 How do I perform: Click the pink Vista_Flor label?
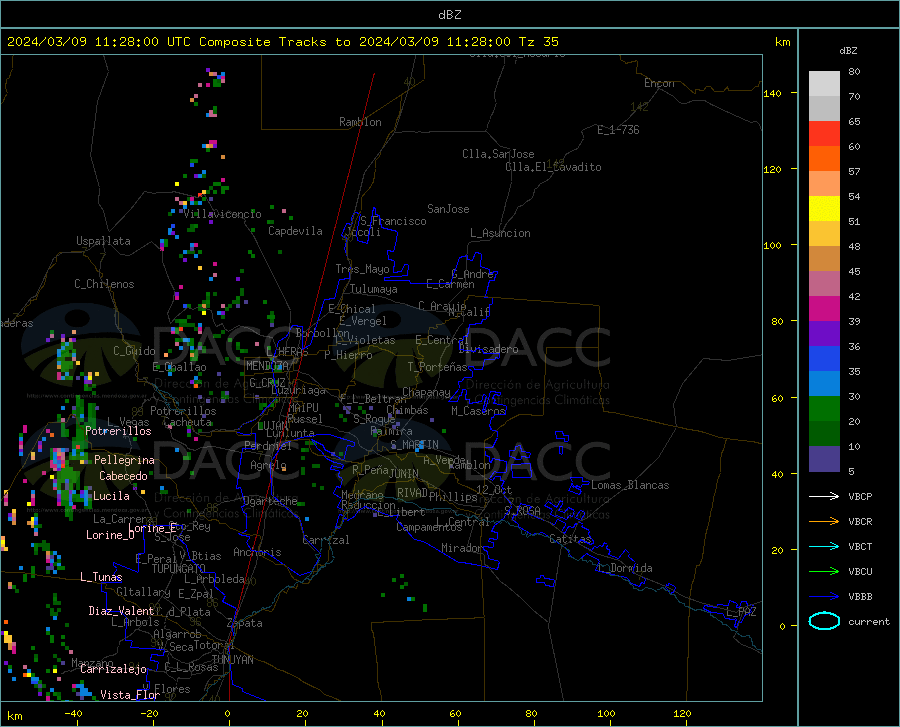point(130,695)
